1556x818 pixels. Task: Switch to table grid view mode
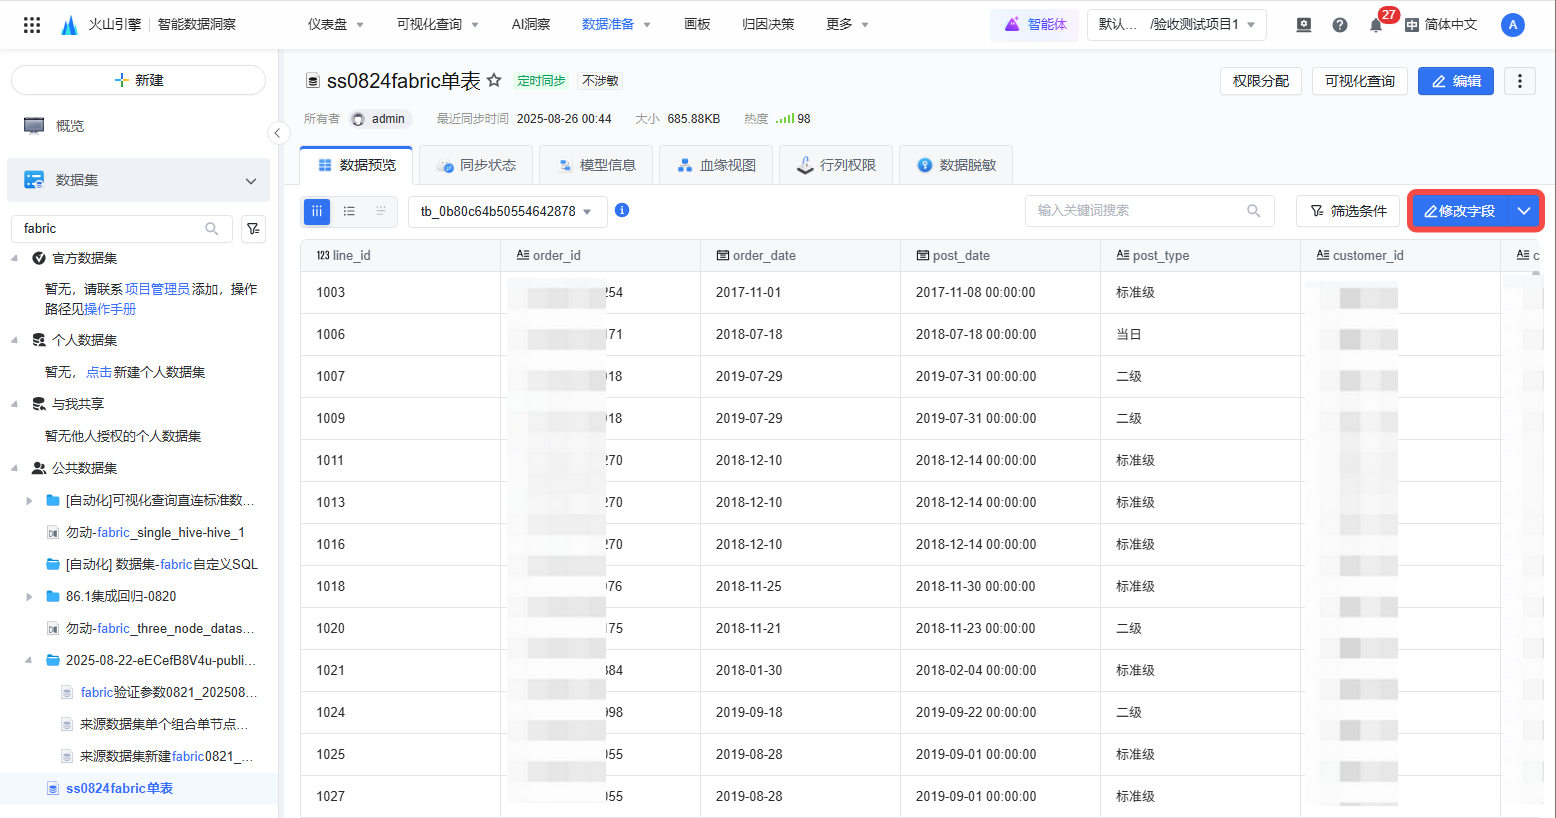317,211
